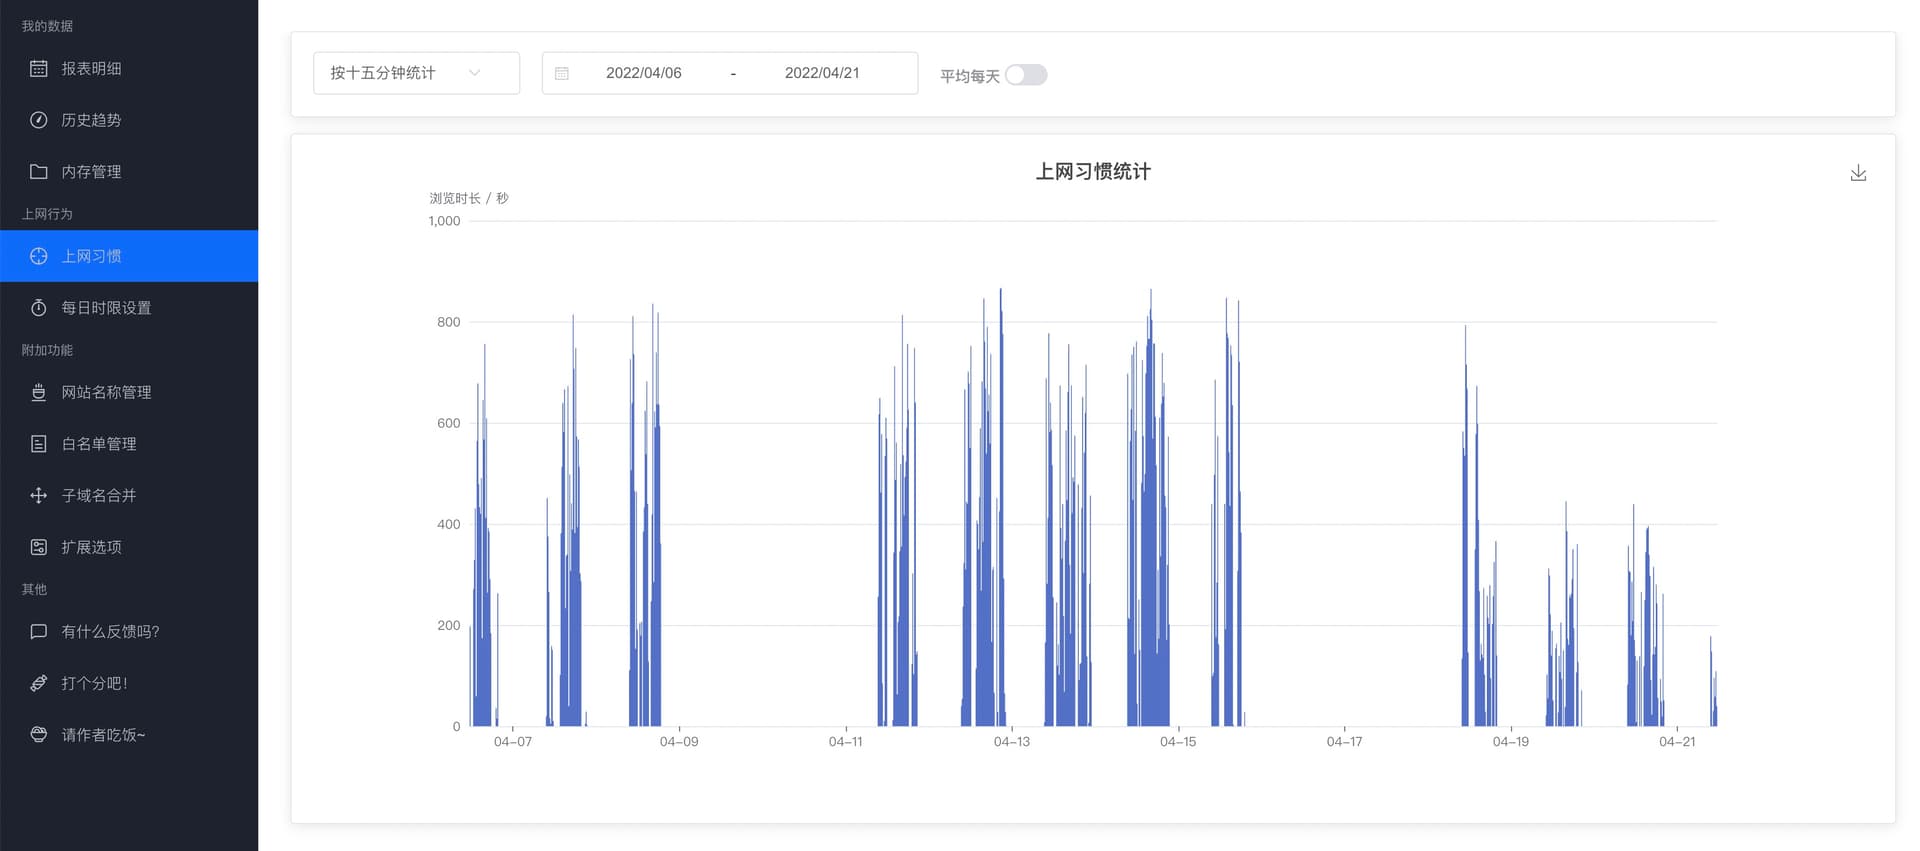Click the 内存管理 folder icon
This screenshot has width=1920, height=851.
coord(38,172)
